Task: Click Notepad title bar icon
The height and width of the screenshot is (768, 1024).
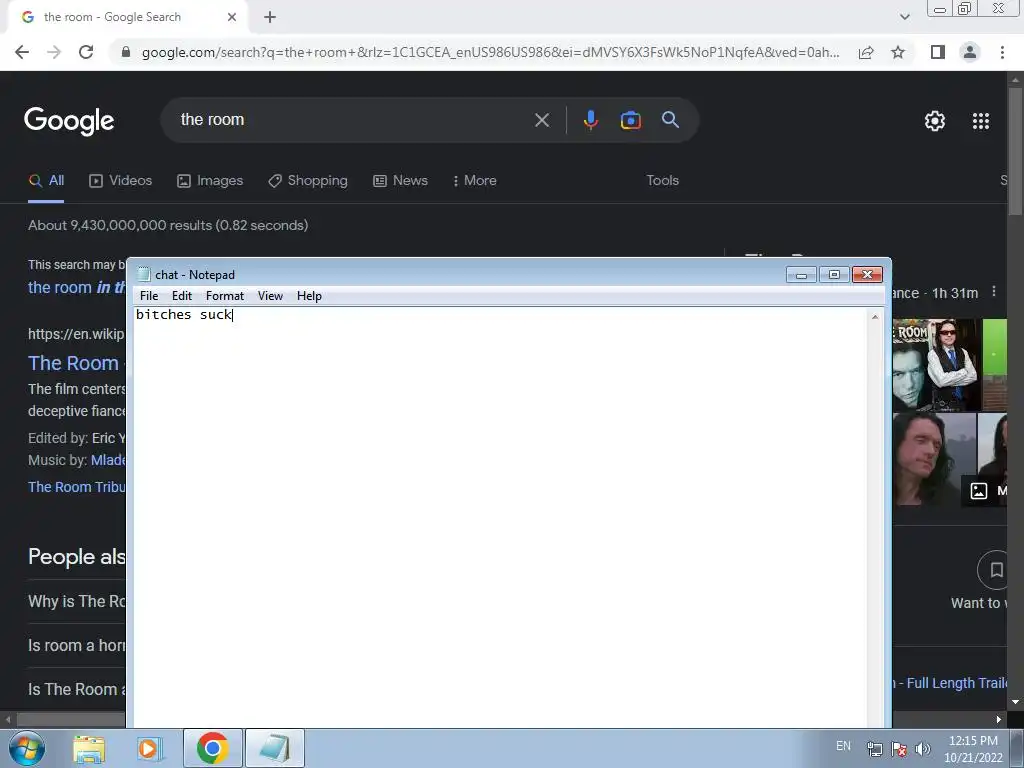Action: [144, 275]
